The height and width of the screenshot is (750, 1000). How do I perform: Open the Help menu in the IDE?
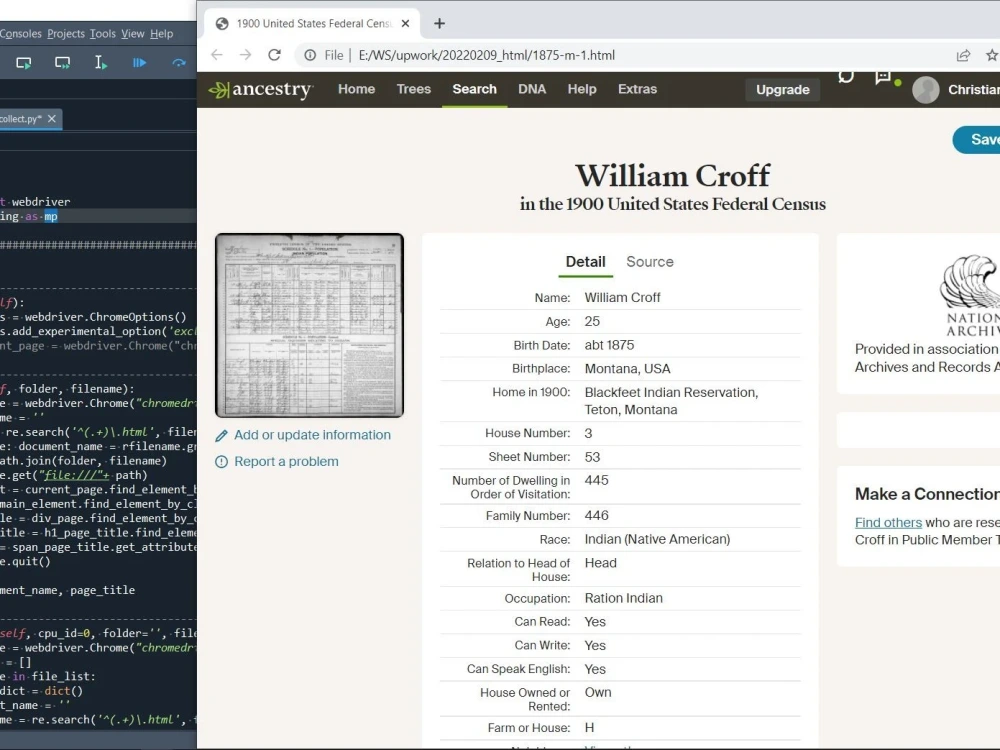pyautogui.click(x=161, y=34)
